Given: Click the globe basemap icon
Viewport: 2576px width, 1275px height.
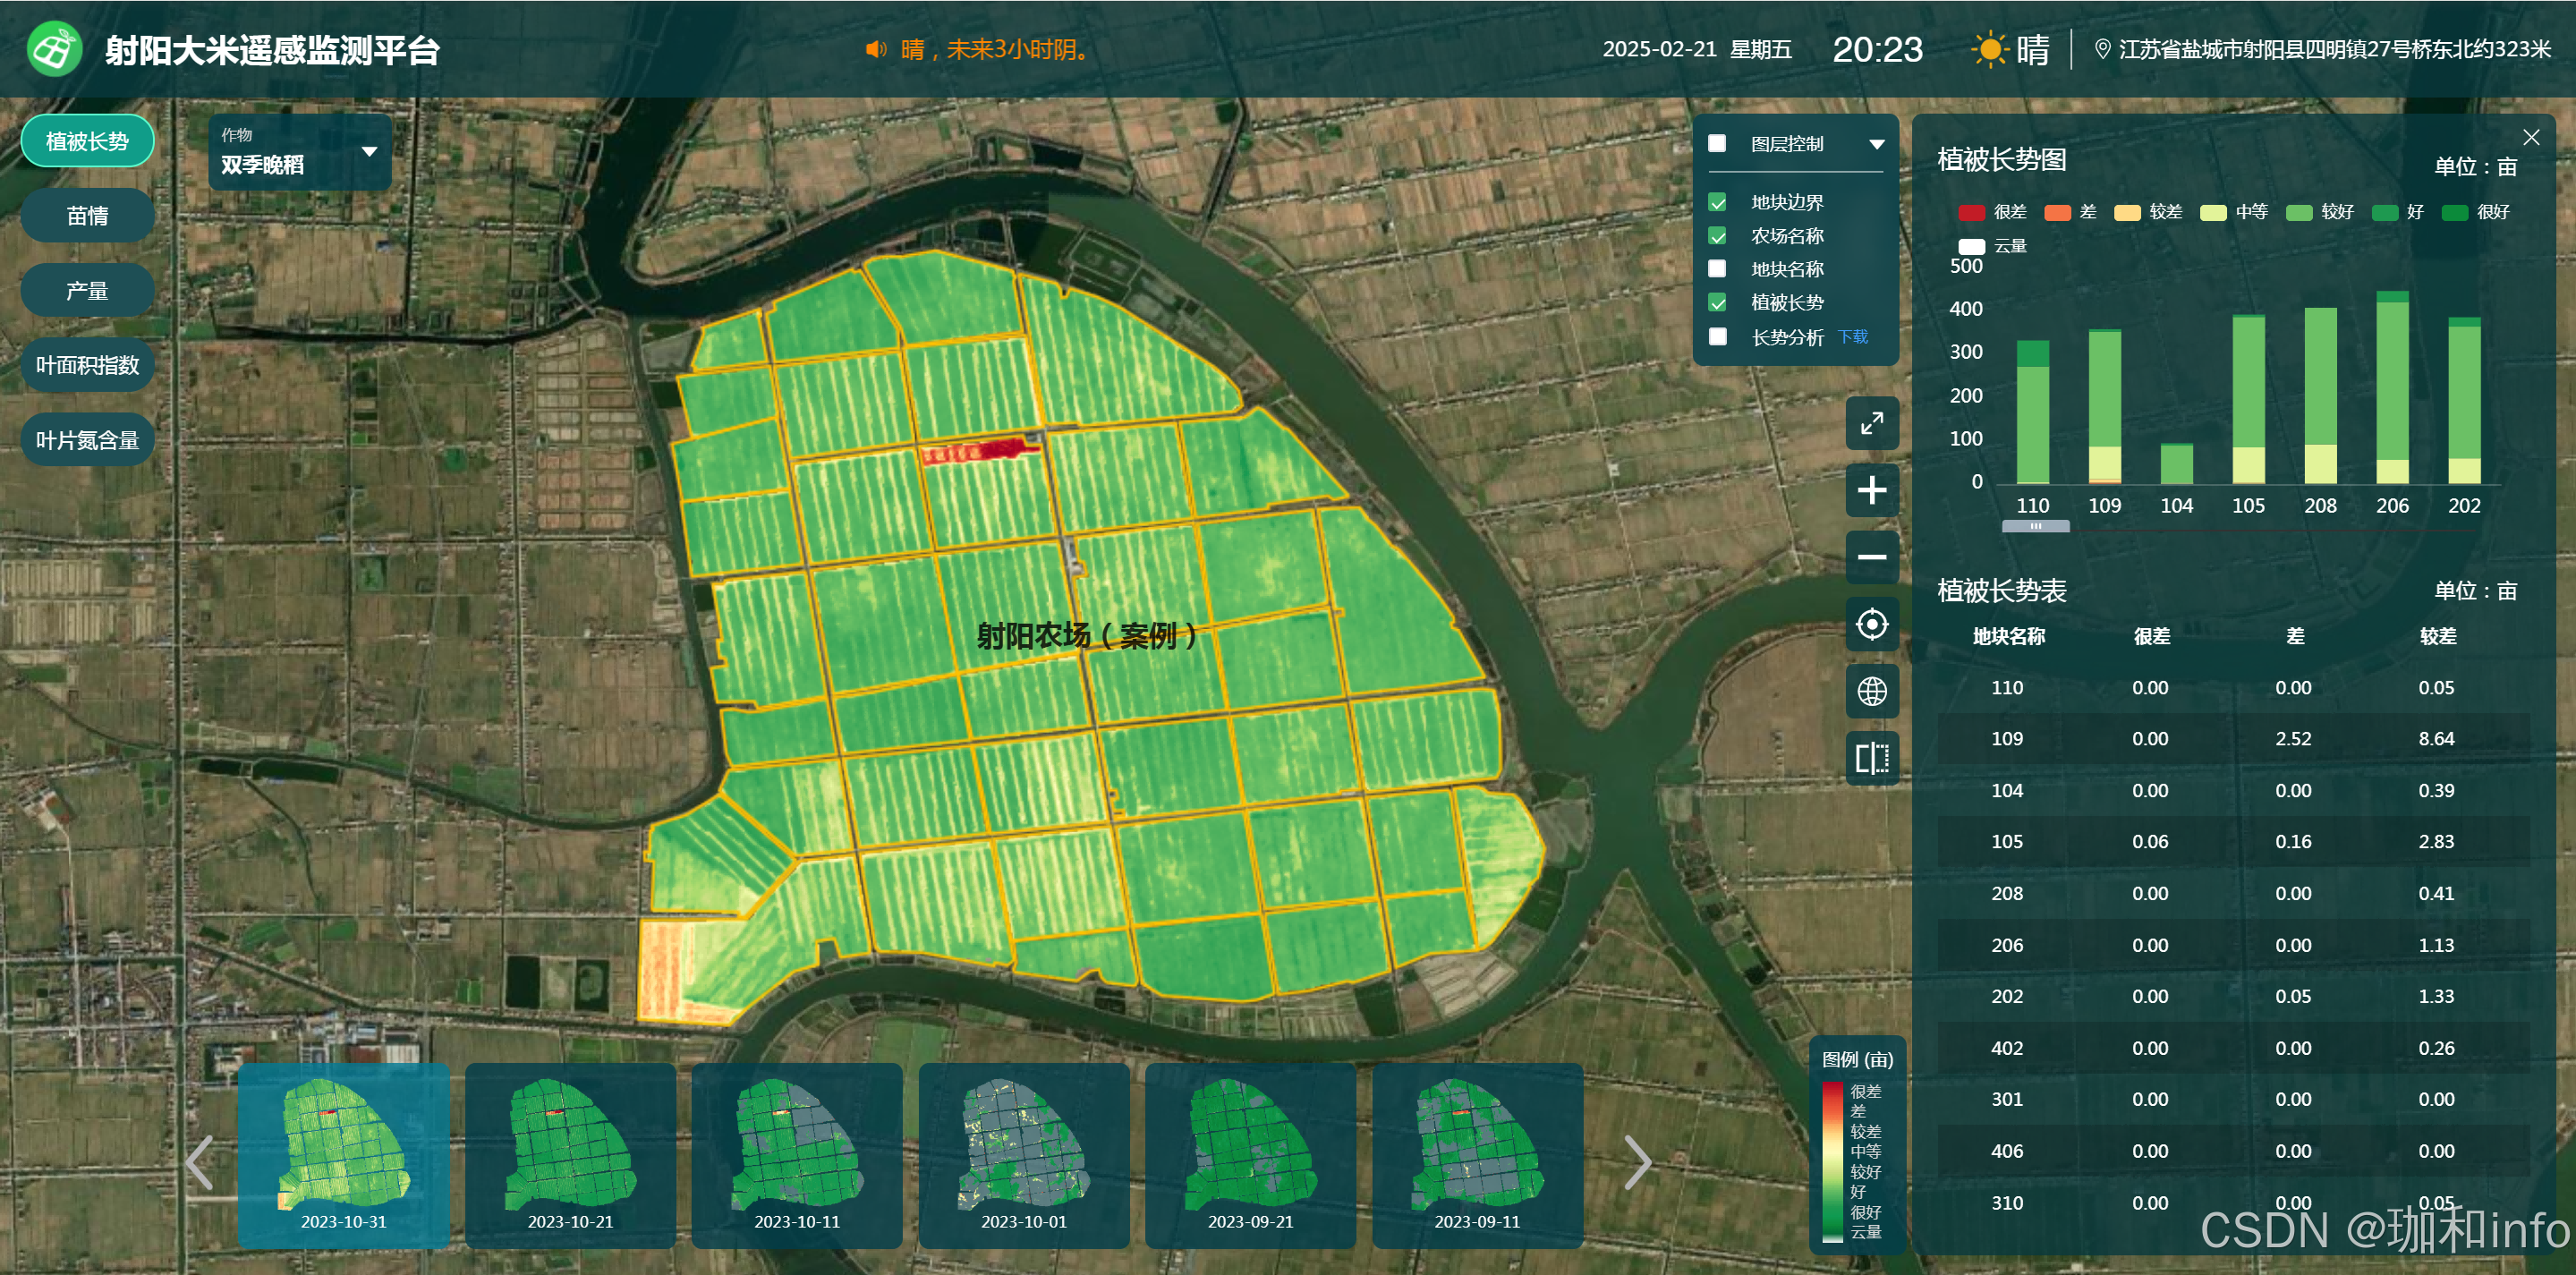Looking at the screenshot, I should click(x=1871, y=691).
